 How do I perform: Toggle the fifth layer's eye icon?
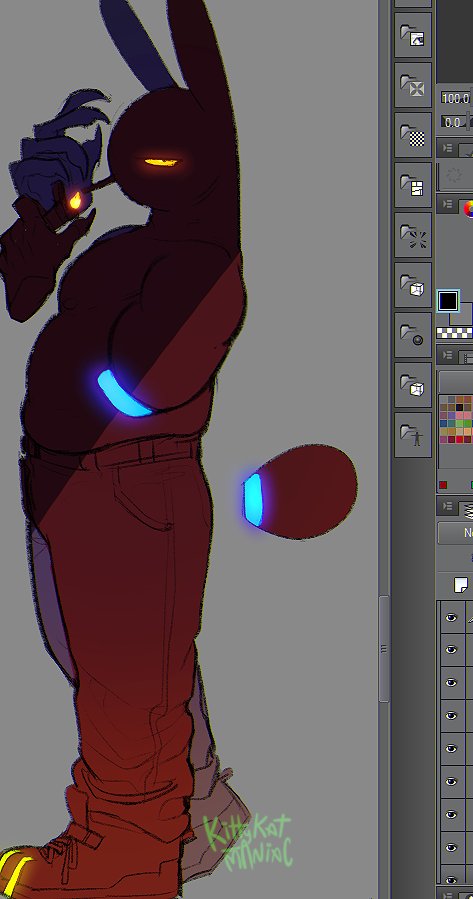pos(452,748)
